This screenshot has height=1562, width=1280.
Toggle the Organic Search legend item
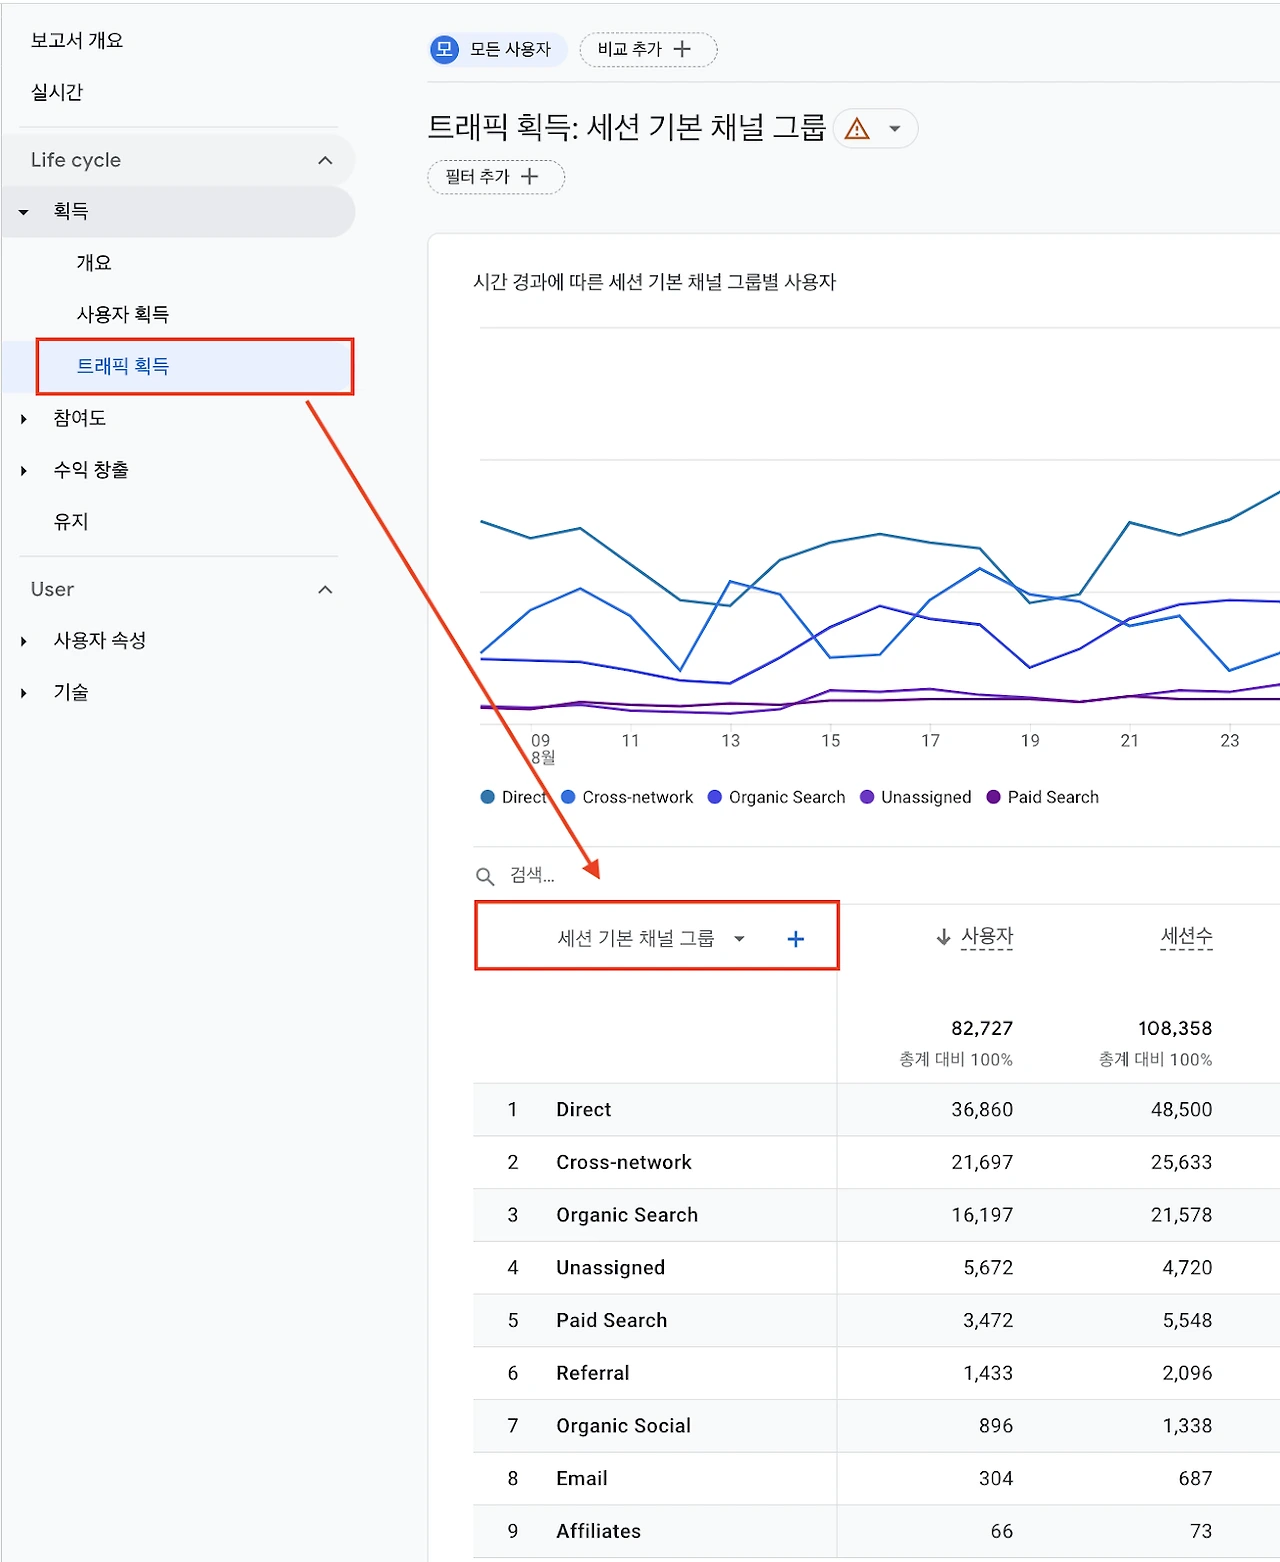point(776,797)
